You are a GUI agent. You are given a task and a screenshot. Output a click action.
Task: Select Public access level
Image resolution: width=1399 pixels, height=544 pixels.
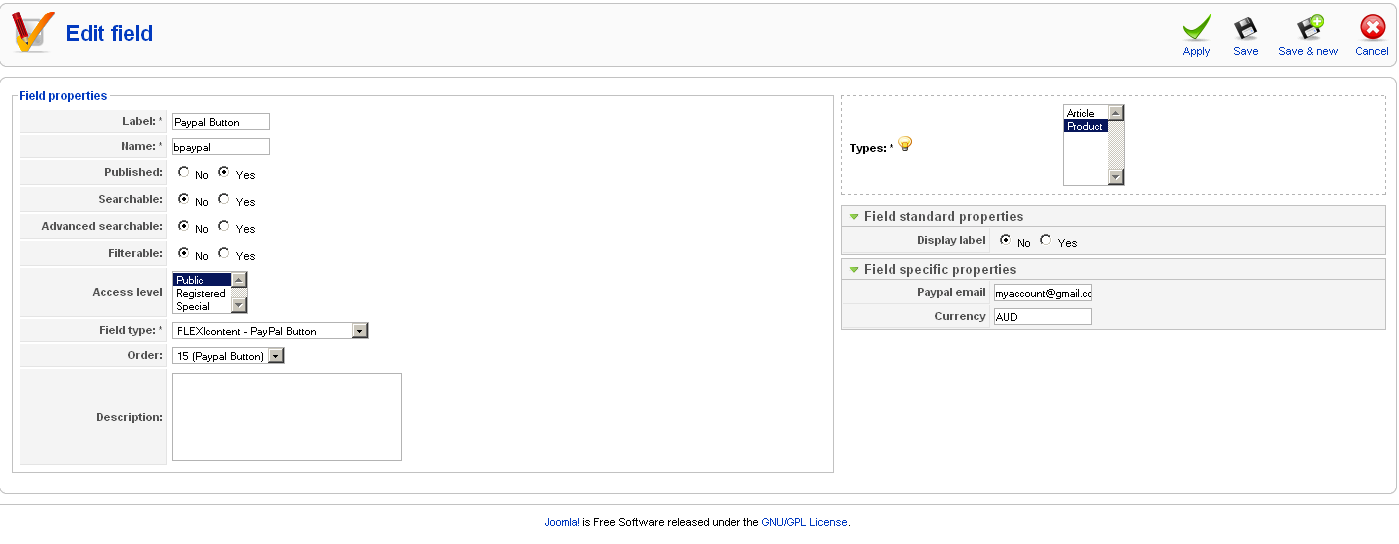(202, 280)
